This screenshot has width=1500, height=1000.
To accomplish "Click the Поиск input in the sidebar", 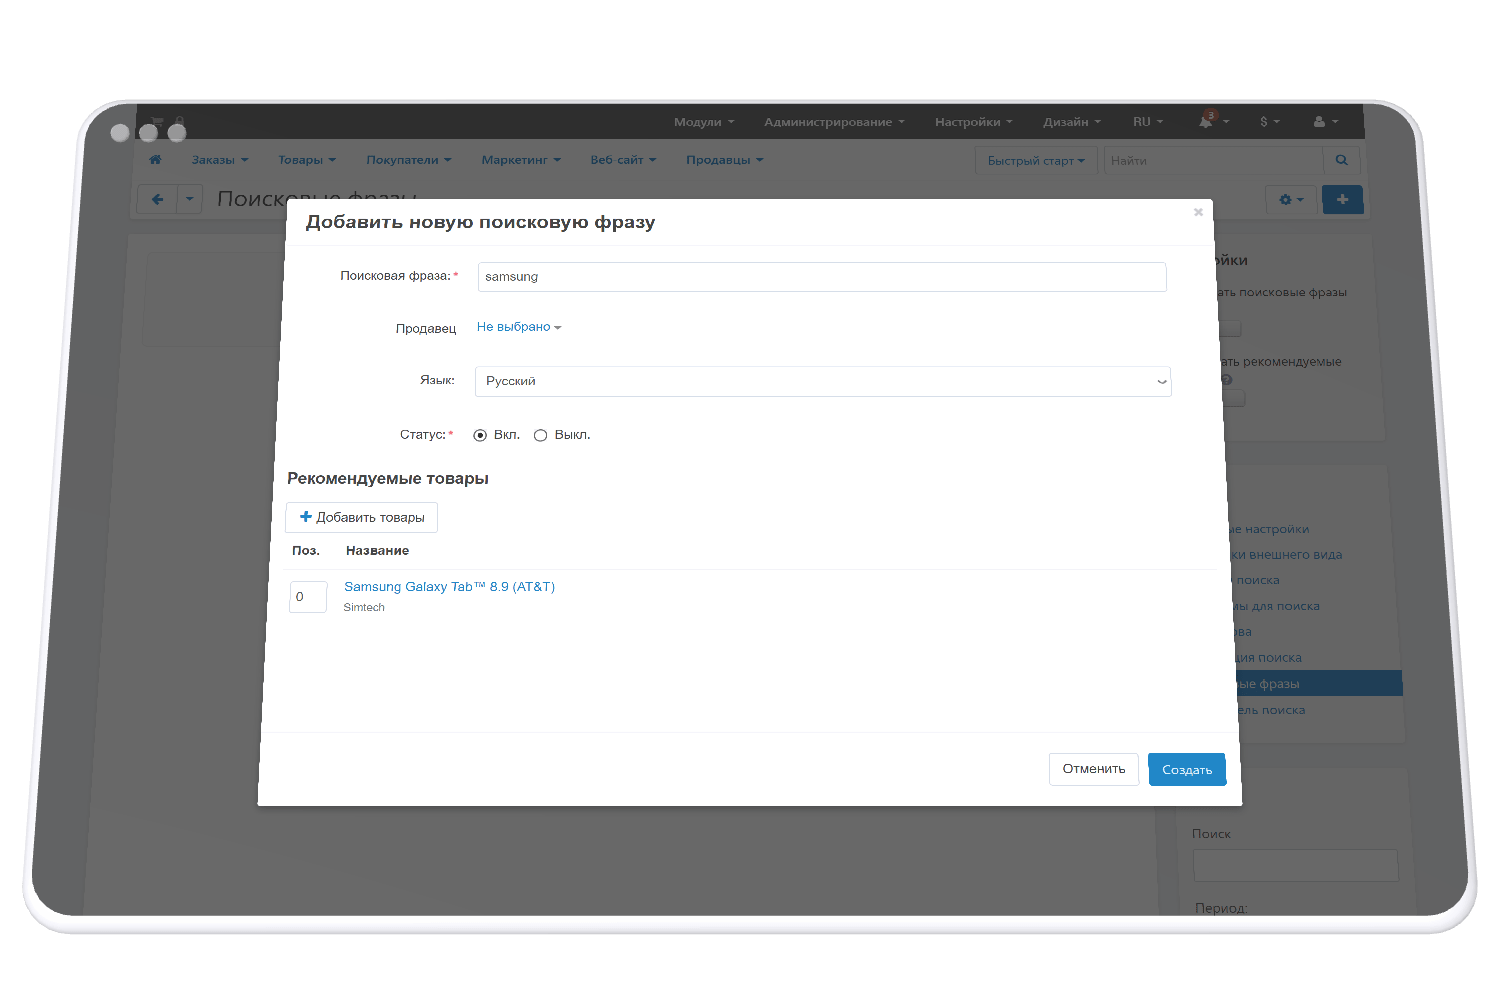I will coord(1296,866).
